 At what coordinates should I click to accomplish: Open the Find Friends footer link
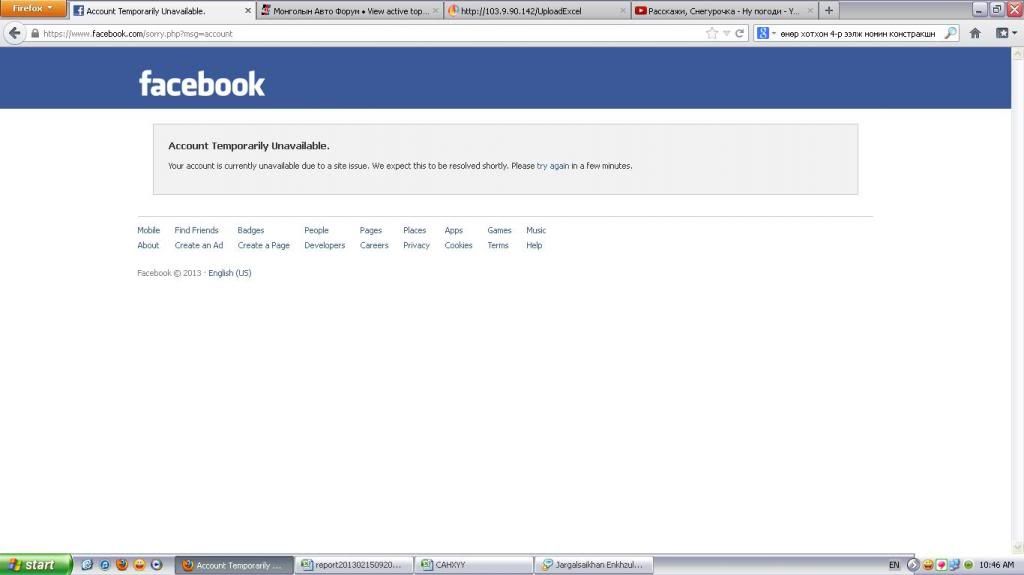click(196, 230)
